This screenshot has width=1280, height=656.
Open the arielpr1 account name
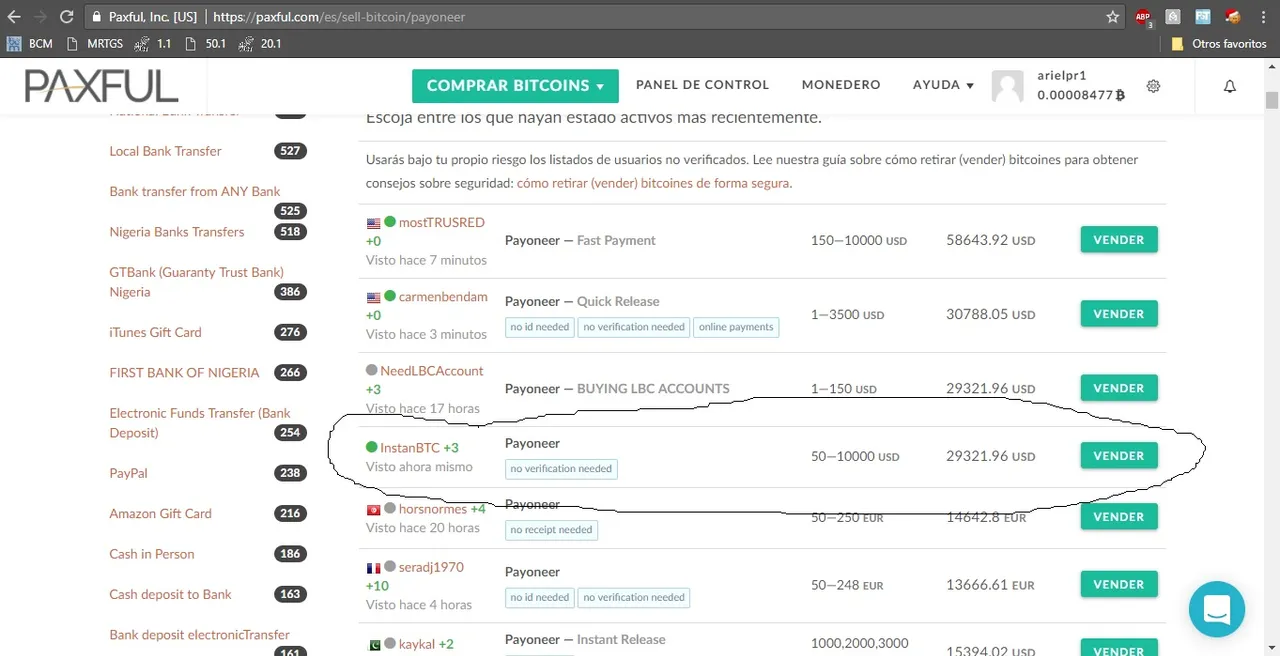1062,76
